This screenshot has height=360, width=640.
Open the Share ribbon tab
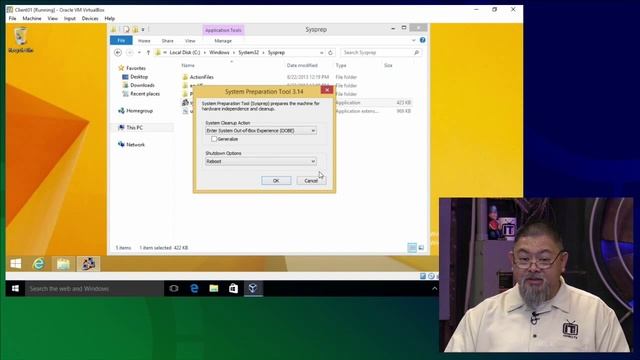click(x=167, y=41)
